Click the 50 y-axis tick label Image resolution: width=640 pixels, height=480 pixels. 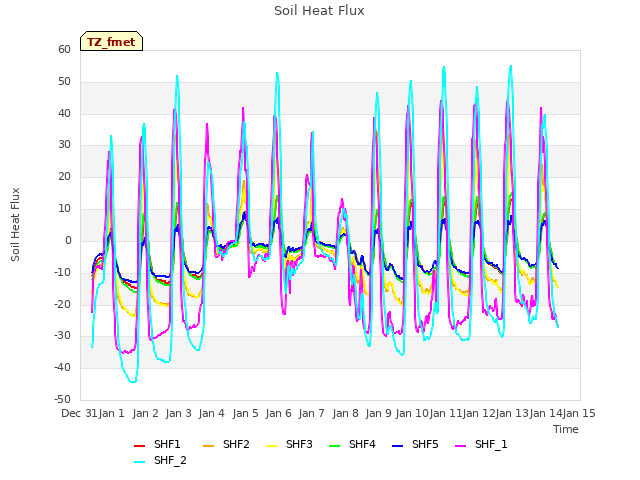point(64,81)
